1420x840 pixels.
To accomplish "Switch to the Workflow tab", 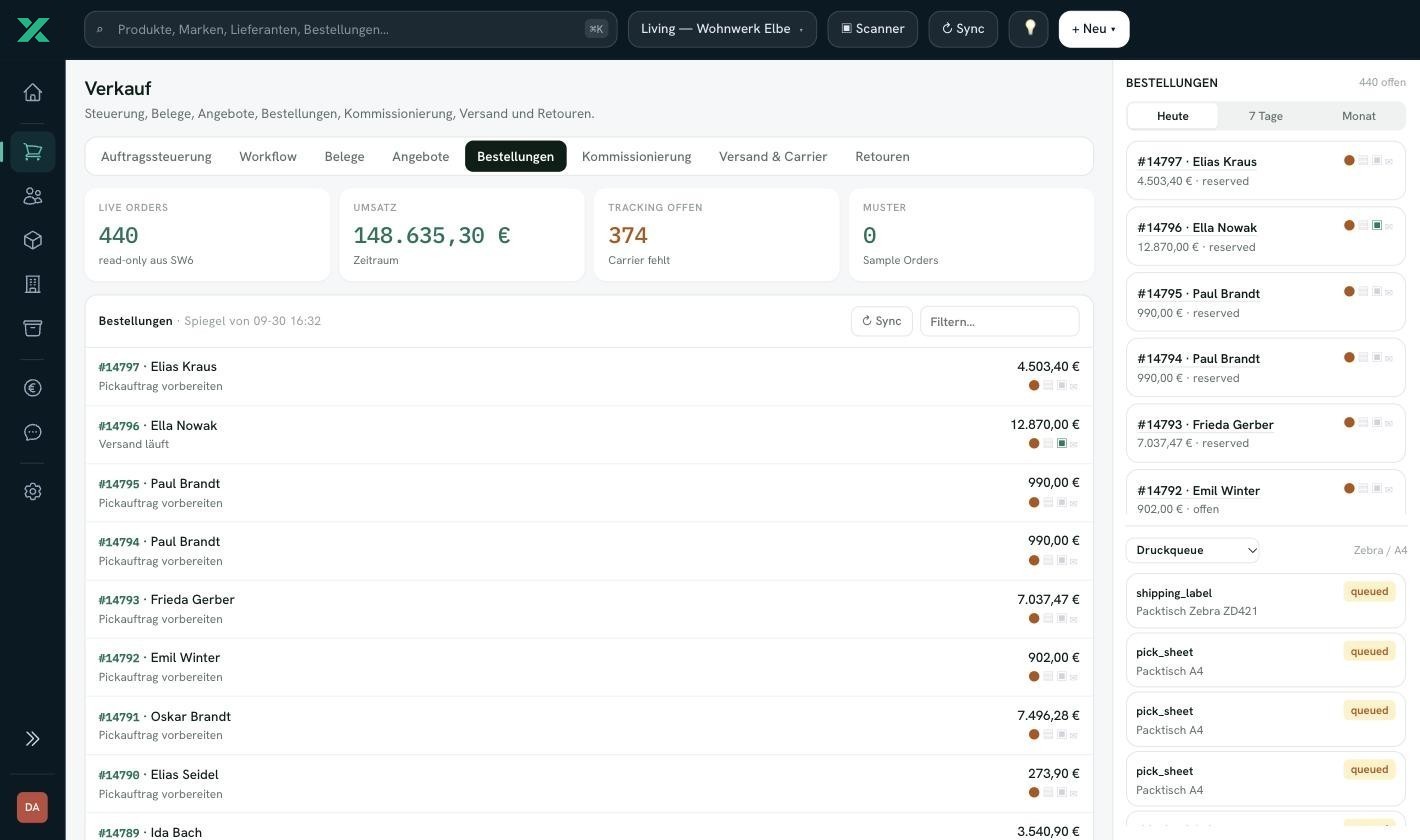I will click(268, 156).
